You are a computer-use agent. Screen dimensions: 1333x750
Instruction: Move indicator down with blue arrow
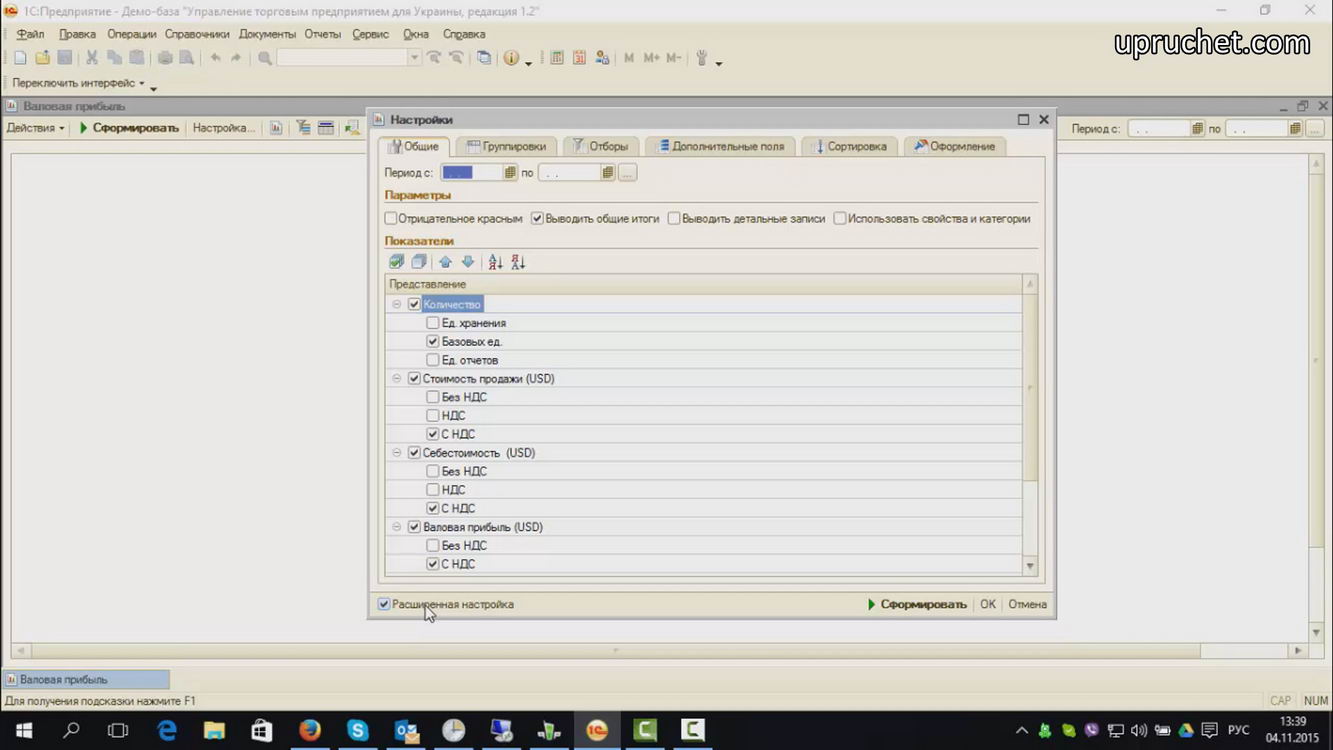point(468,262)
